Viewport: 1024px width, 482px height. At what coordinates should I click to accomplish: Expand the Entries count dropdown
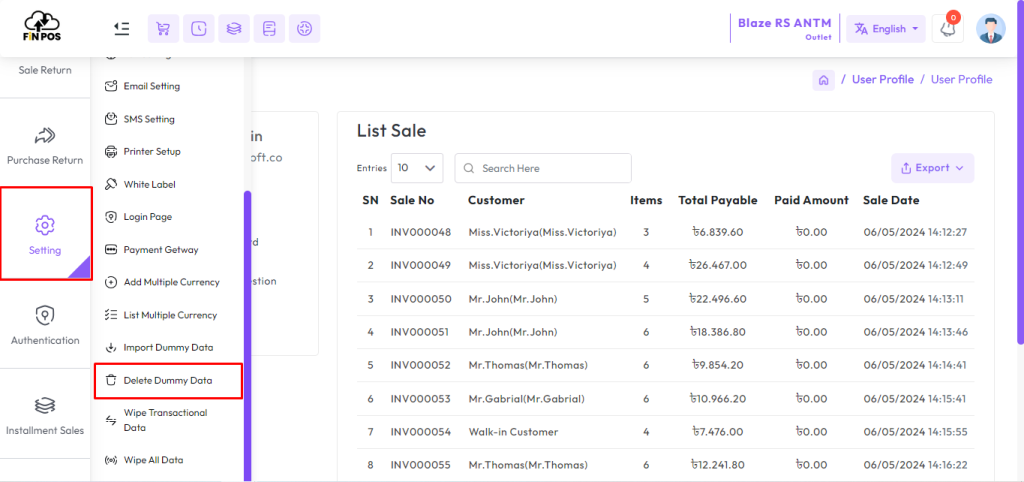click(x=417, y=168)
